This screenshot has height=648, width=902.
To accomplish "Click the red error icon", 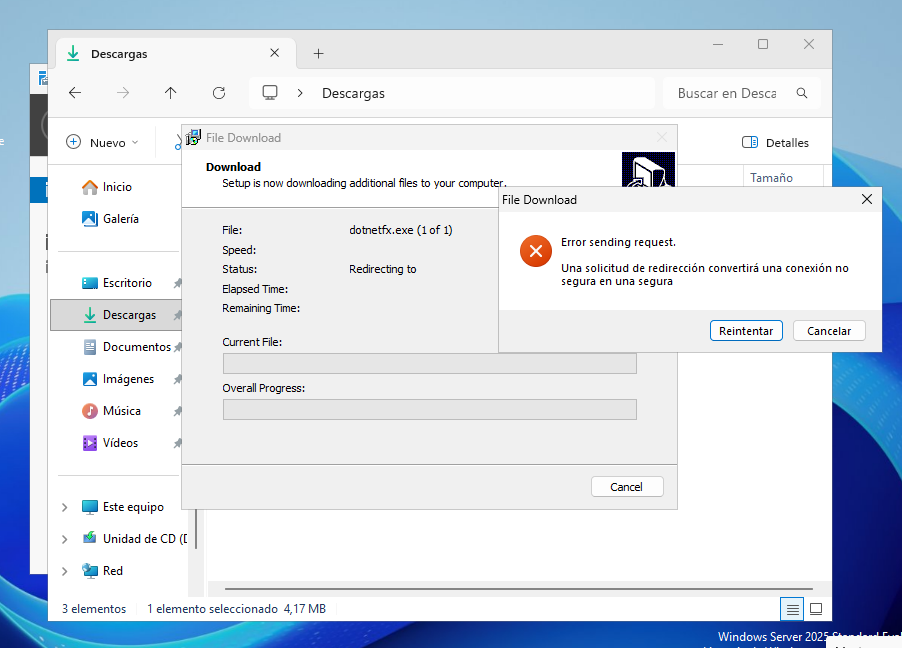I will pyautogui.click(x=536, y=251).
